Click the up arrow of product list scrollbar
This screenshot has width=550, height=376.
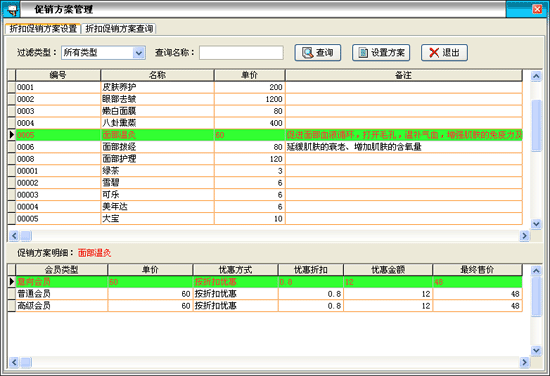536,76
